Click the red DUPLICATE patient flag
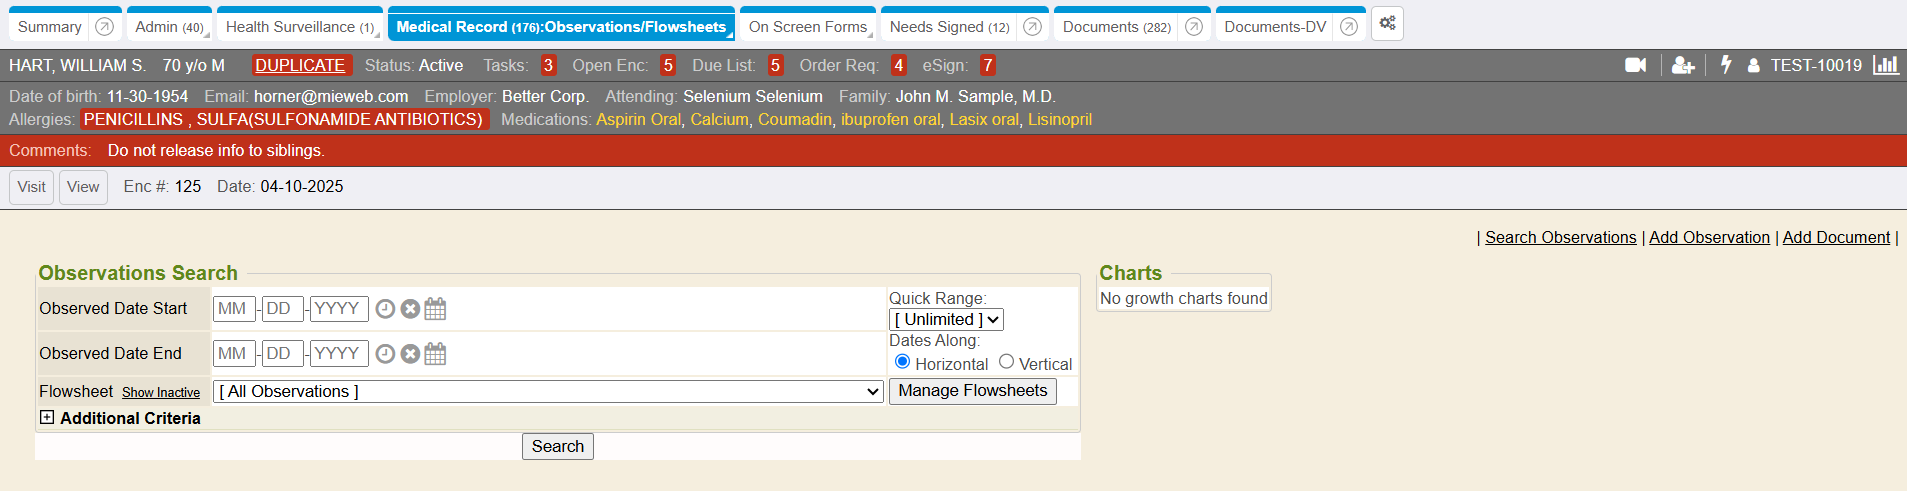The image size is (1907, 491). click(300, 65)
